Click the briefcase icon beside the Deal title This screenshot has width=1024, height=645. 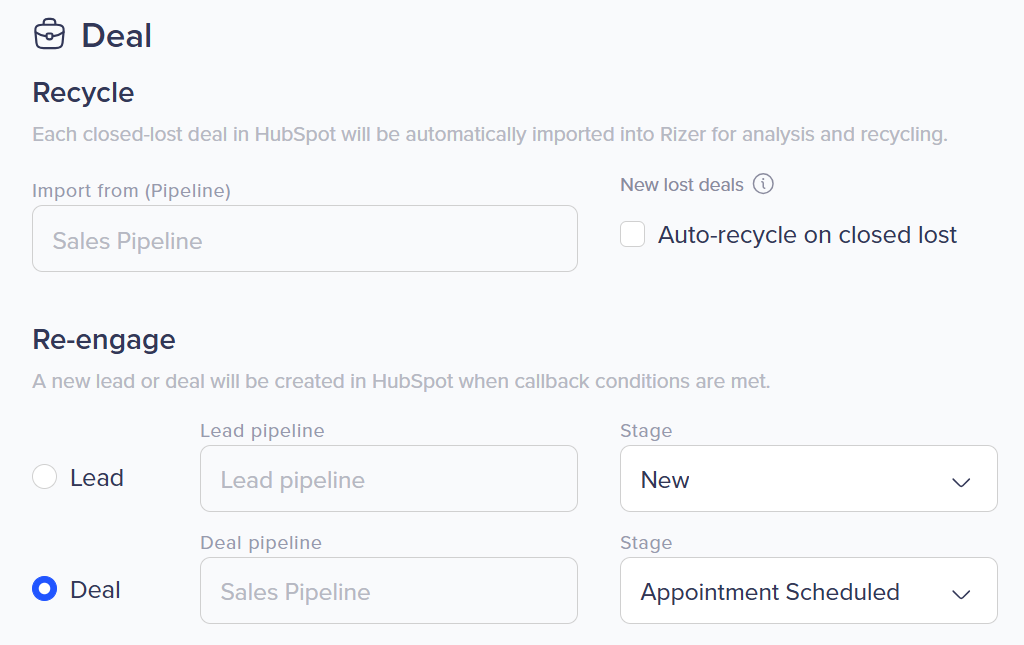(49, 36)
